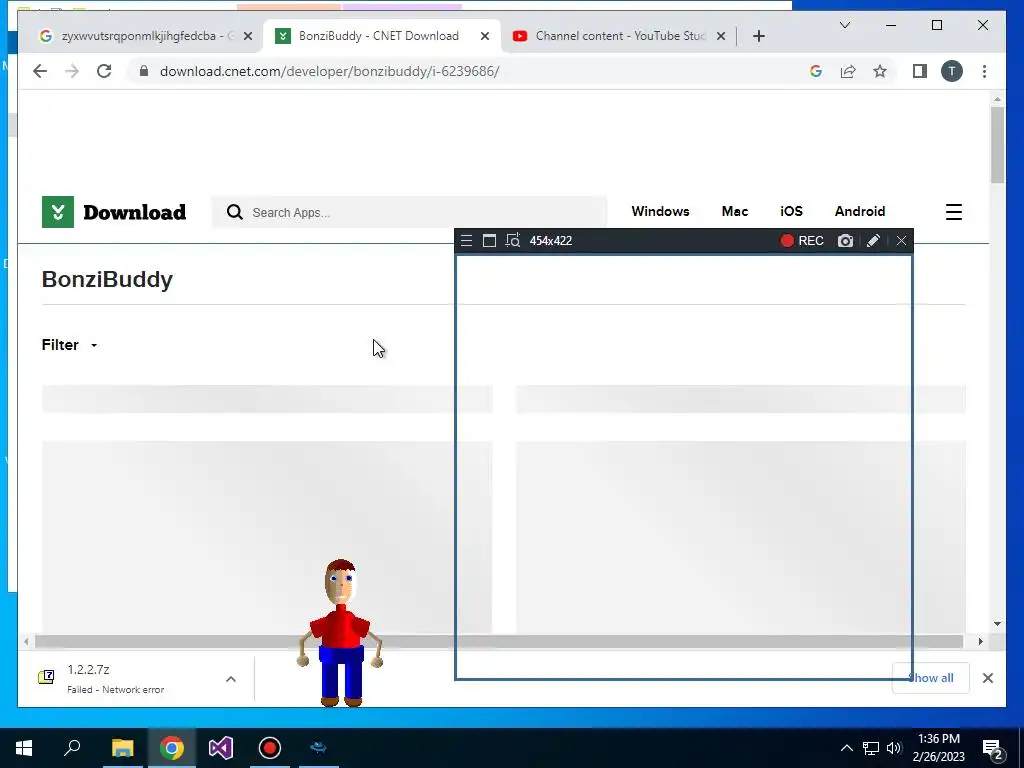
Task: Click Show all downloads
Action: (931, 678)
